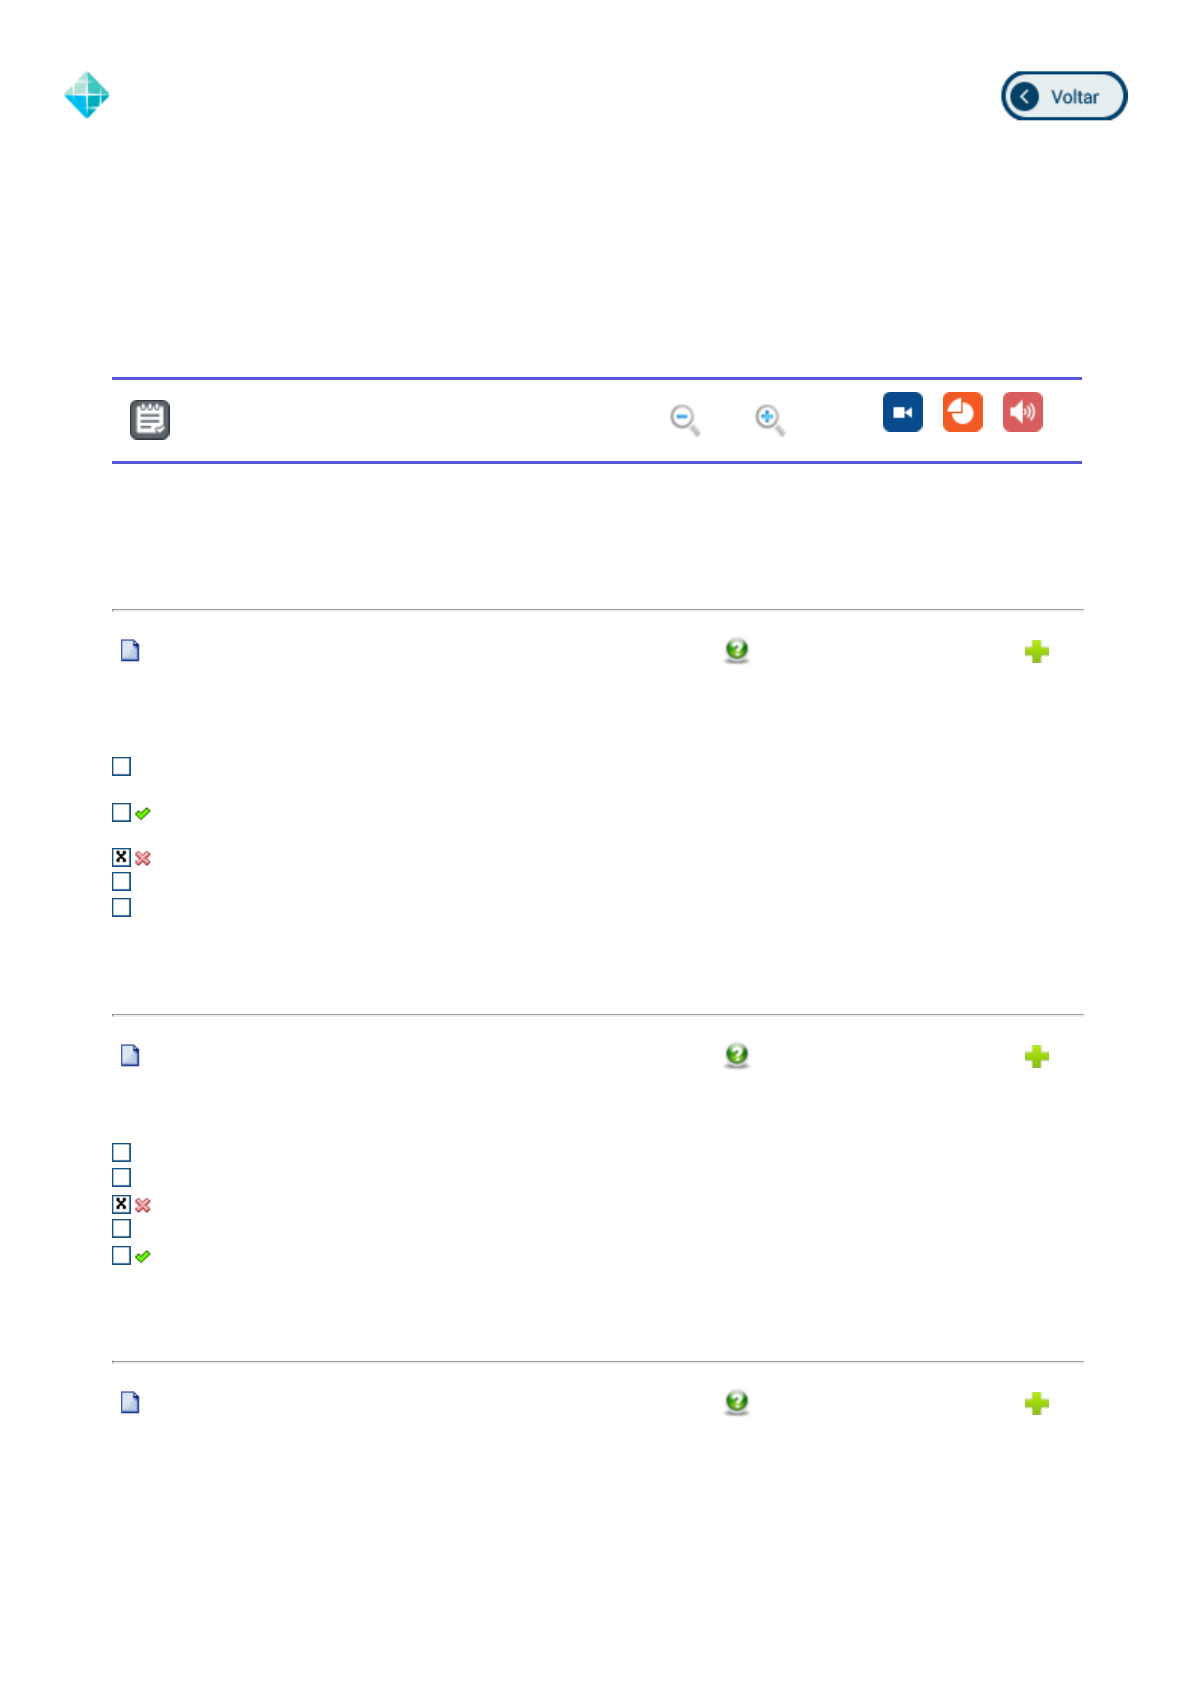Image resolution: width=1190 pixels, height=1684 pixels.
Task: Check the first option of the first question
Action: pyautogui.click(x=122, y=767)
